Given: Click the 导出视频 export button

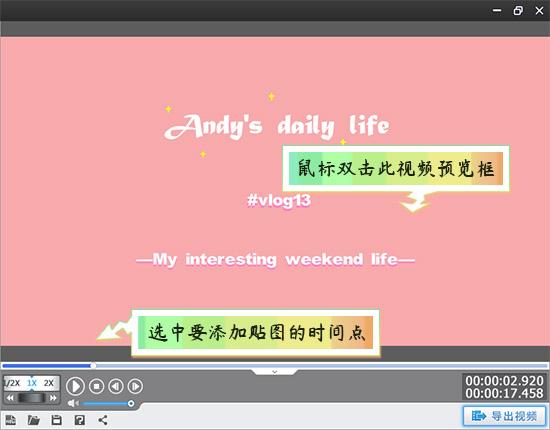Looking at the screenshot, I should (x=504, y=416).
